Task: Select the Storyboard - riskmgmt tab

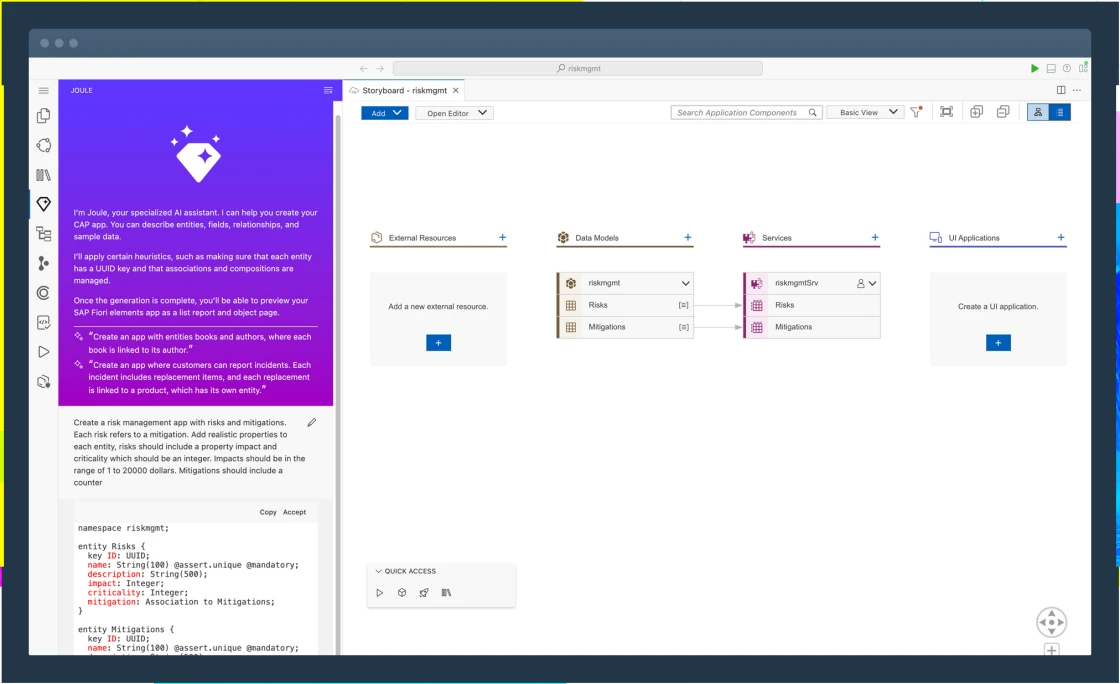Action: tap(404, 91)
